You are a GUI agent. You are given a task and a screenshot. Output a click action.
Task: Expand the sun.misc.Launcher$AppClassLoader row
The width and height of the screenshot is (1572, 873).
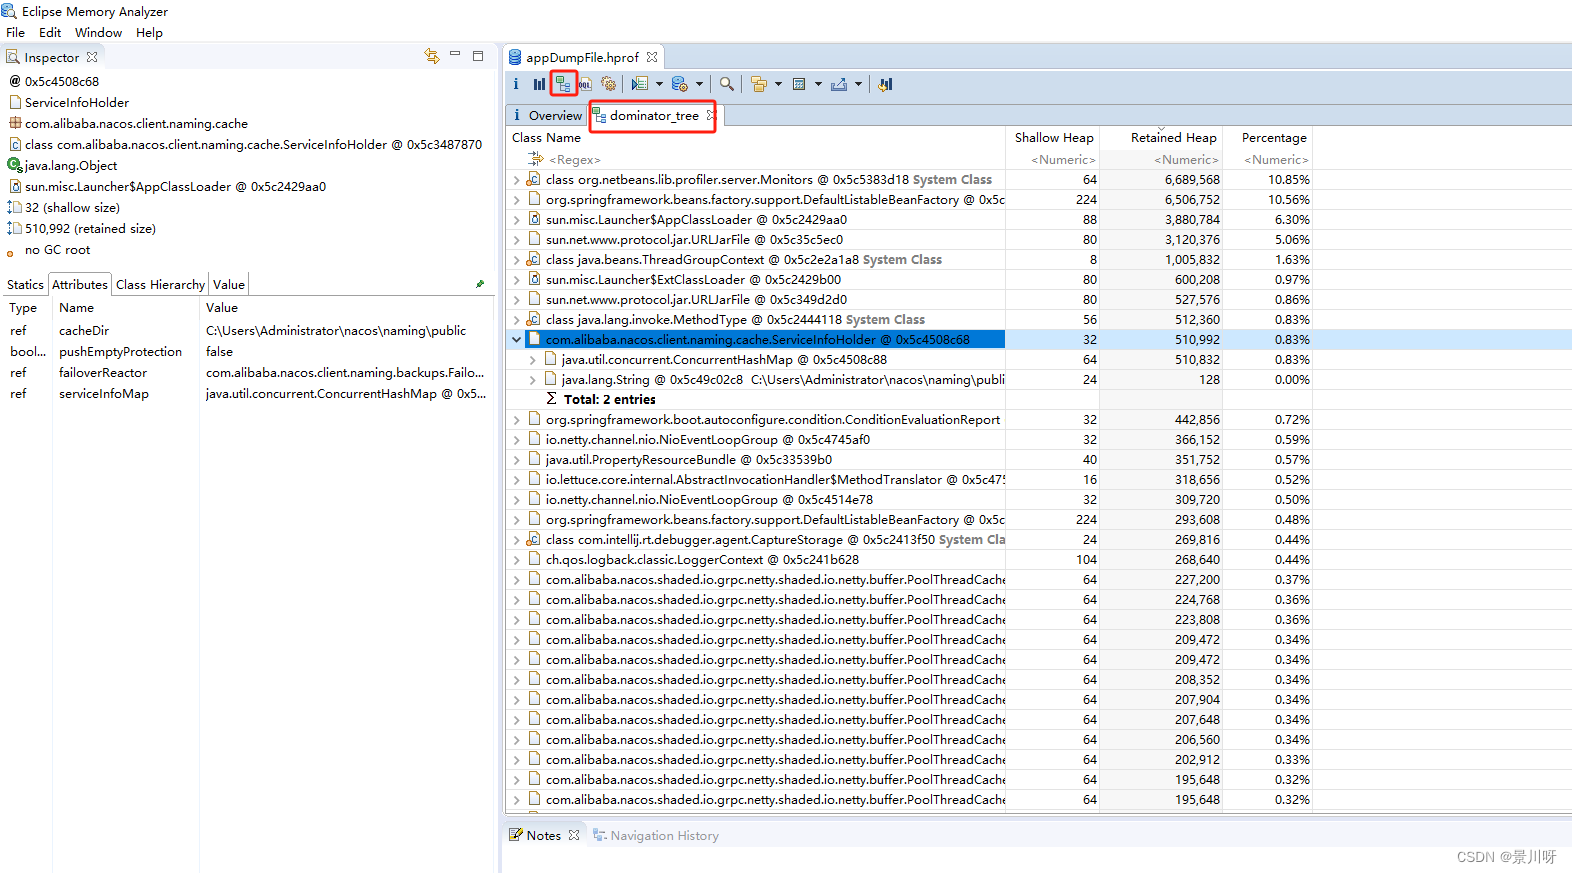pyautogui.click(x=517, y=220)
